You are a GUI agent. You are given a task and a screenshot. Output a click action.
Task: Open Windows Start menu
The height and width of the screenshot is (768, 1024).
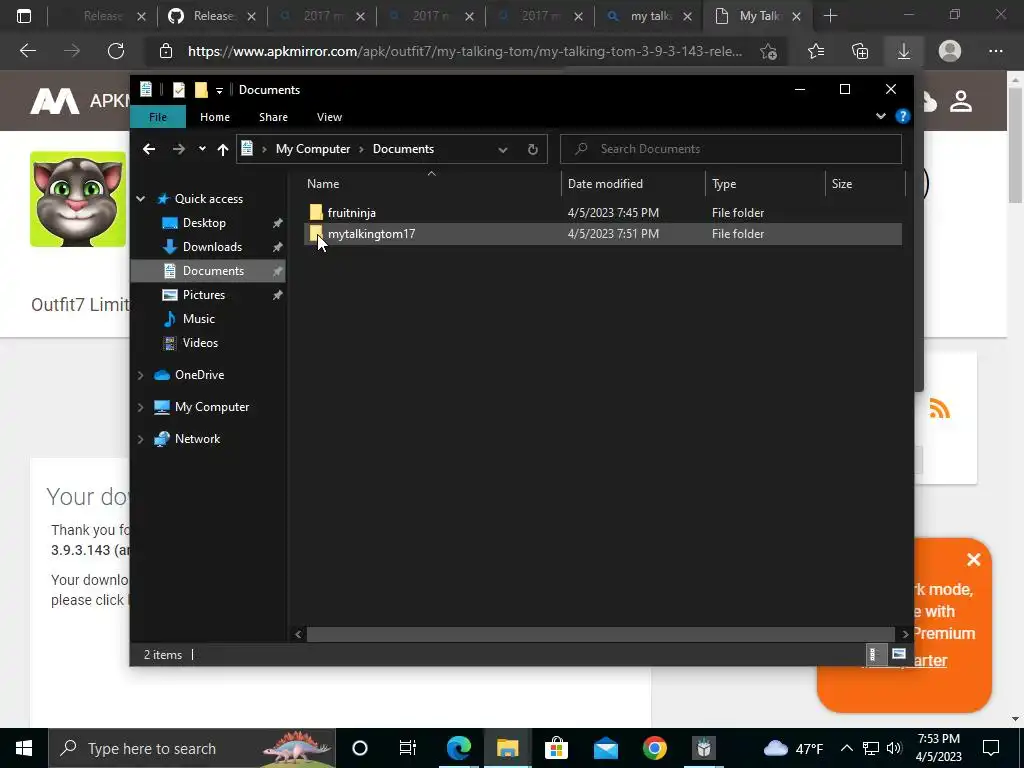pyautogui.click(x=24, y=748)
